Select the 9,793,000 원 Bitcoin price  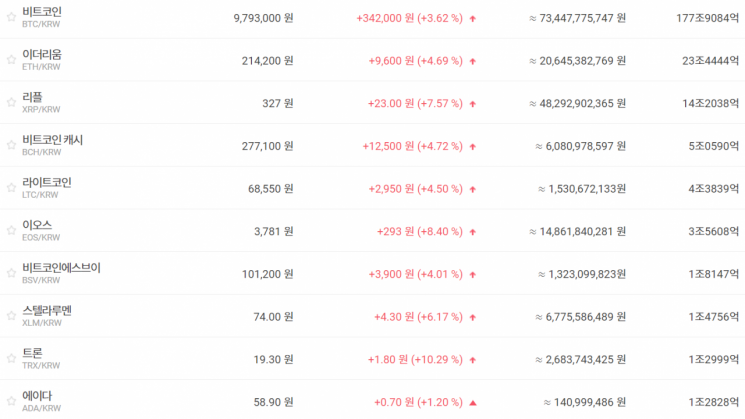pyautogui.click(x=263, y=18)
